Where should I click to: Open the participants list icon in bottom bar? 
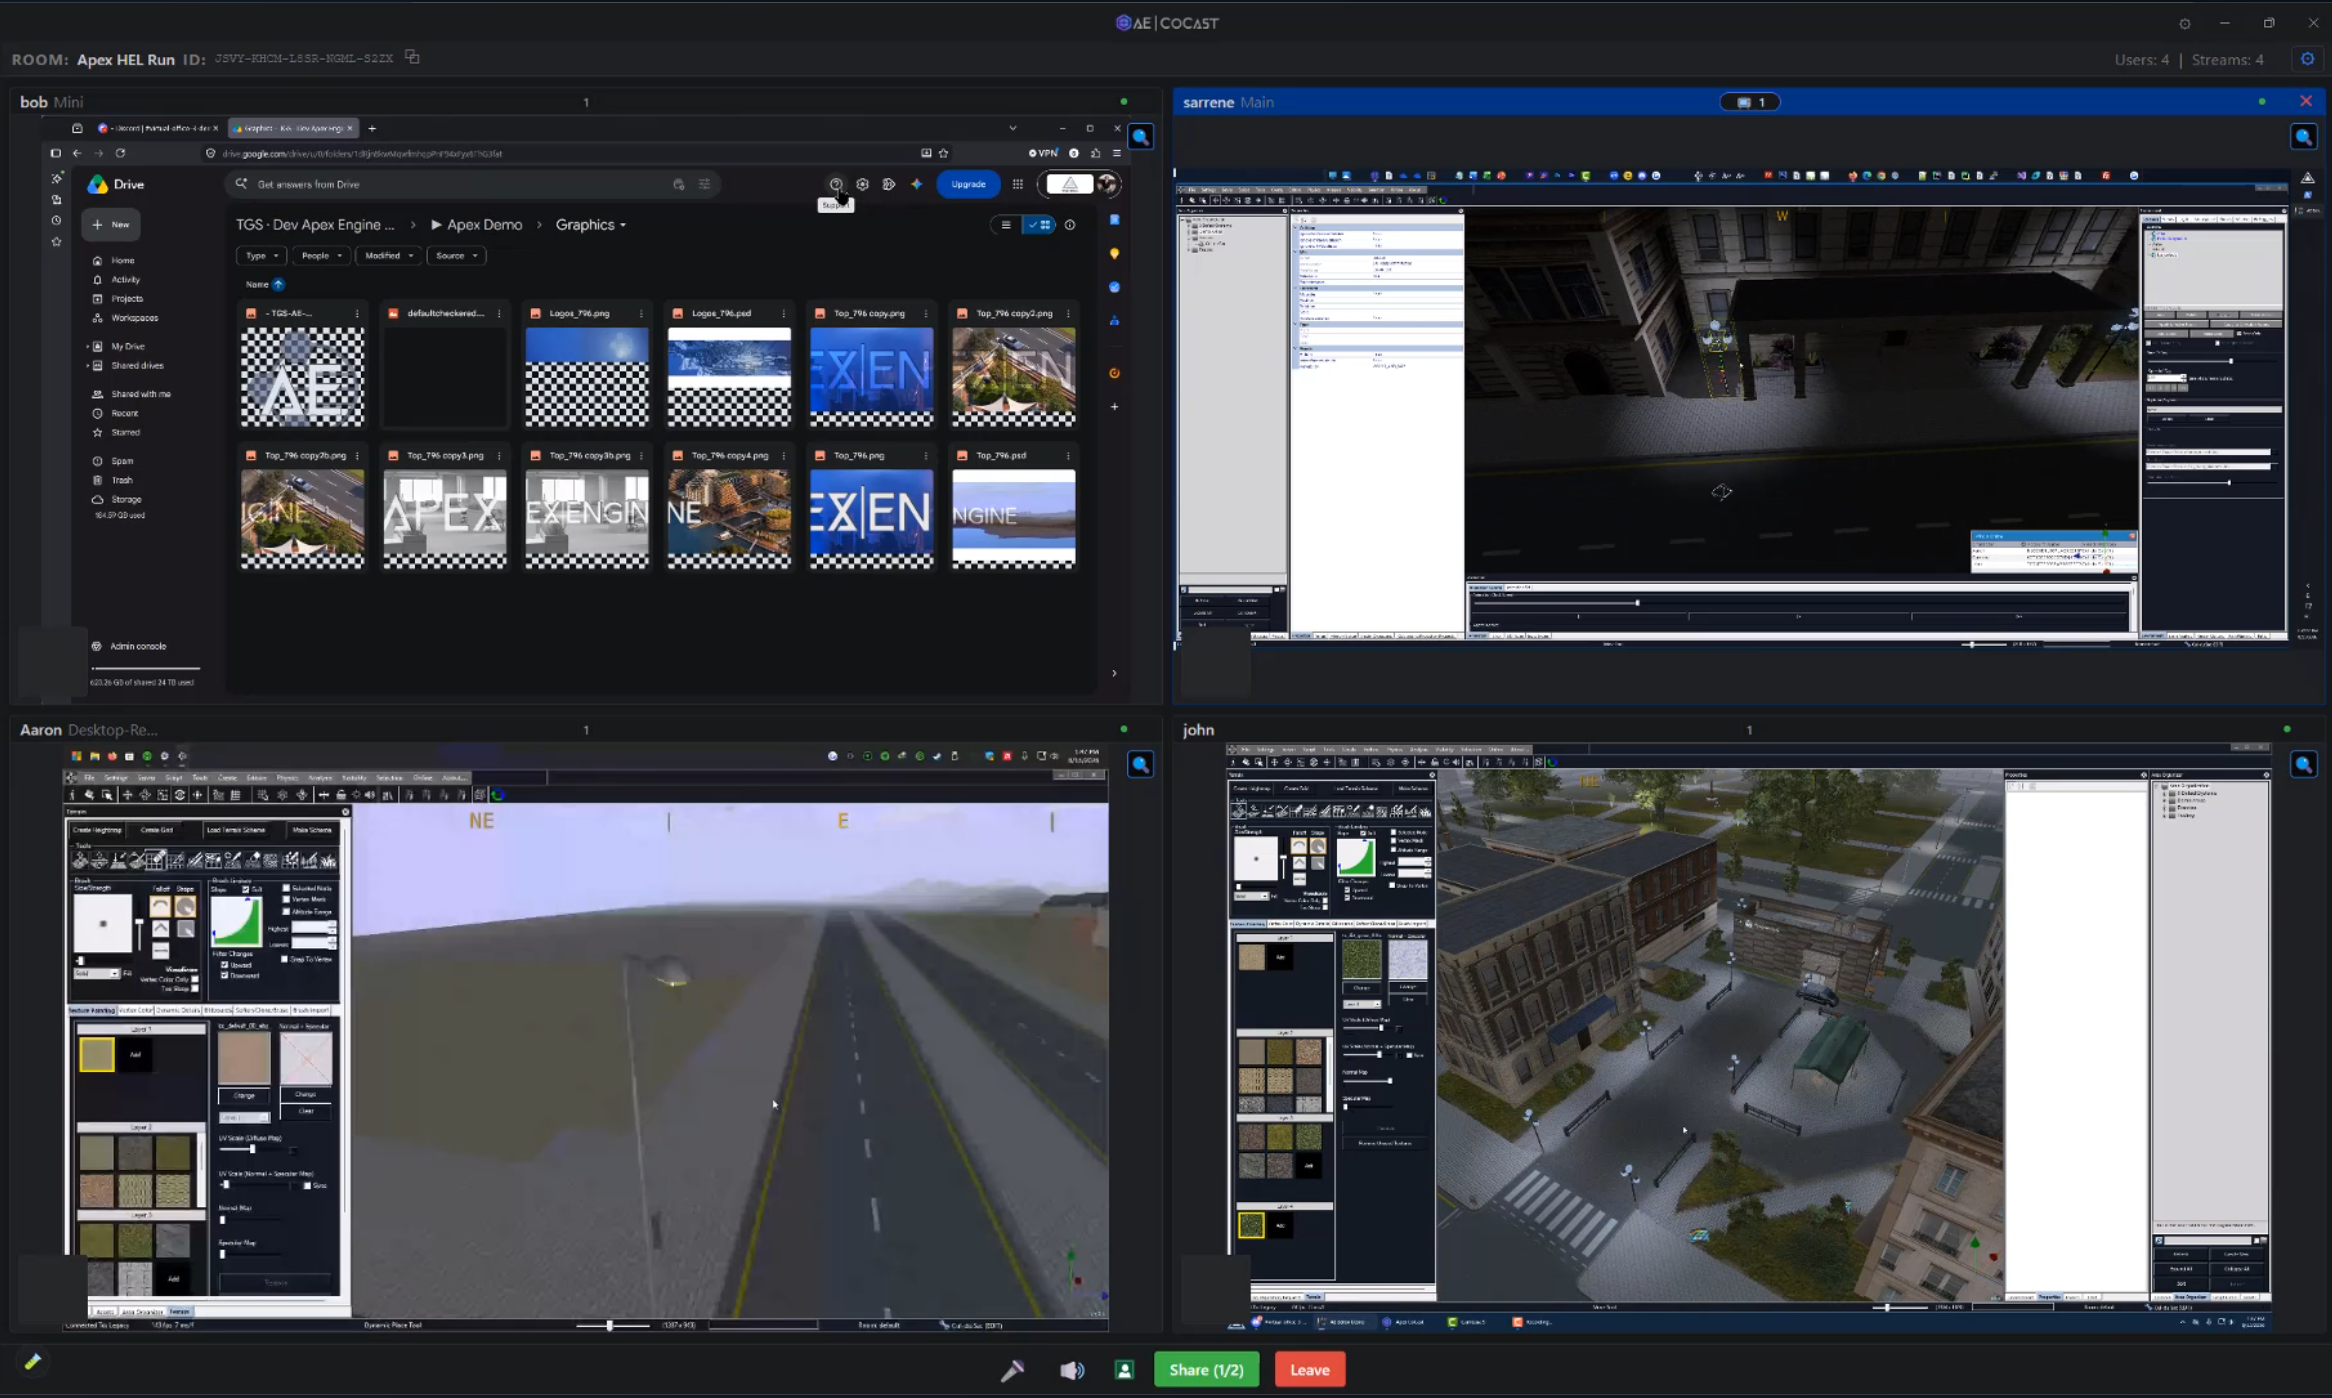pos(1124,1370)
